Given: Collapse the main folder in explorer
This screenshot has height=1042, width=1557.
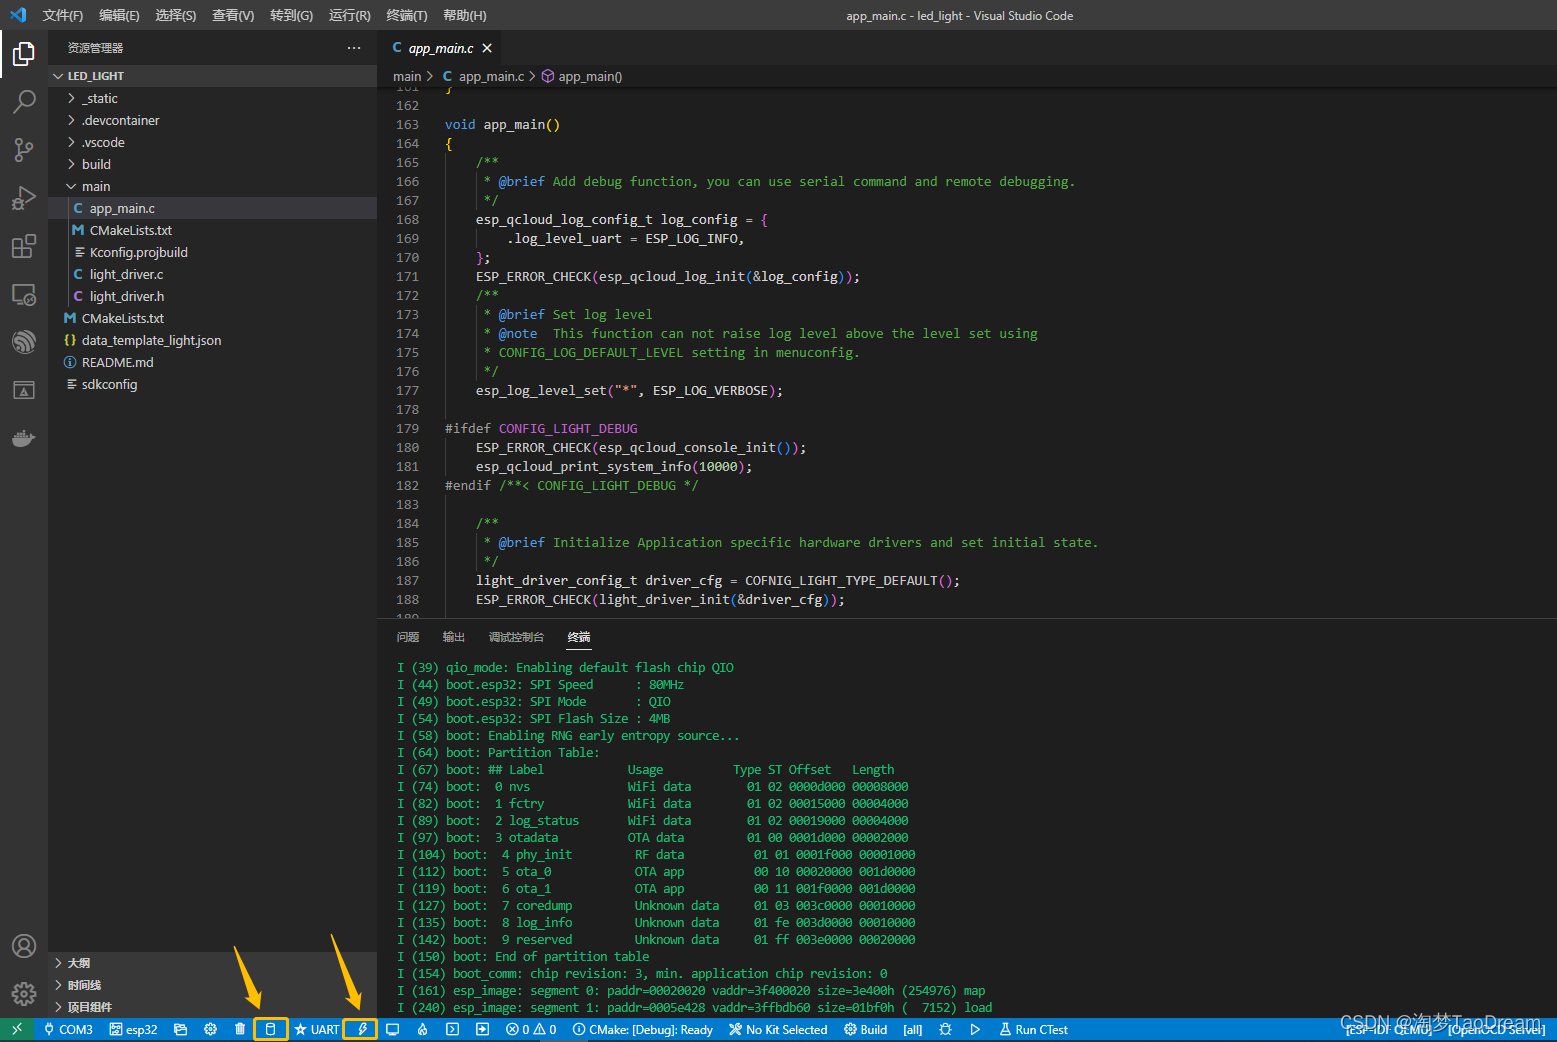Looking at the screenshot, I should click(96, 186).
